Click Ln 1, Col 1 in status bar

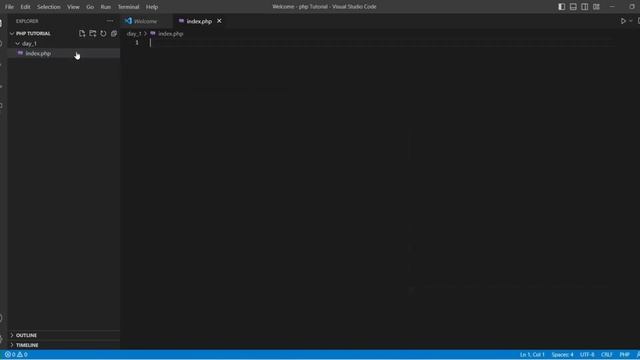click(x=532, y=355)
